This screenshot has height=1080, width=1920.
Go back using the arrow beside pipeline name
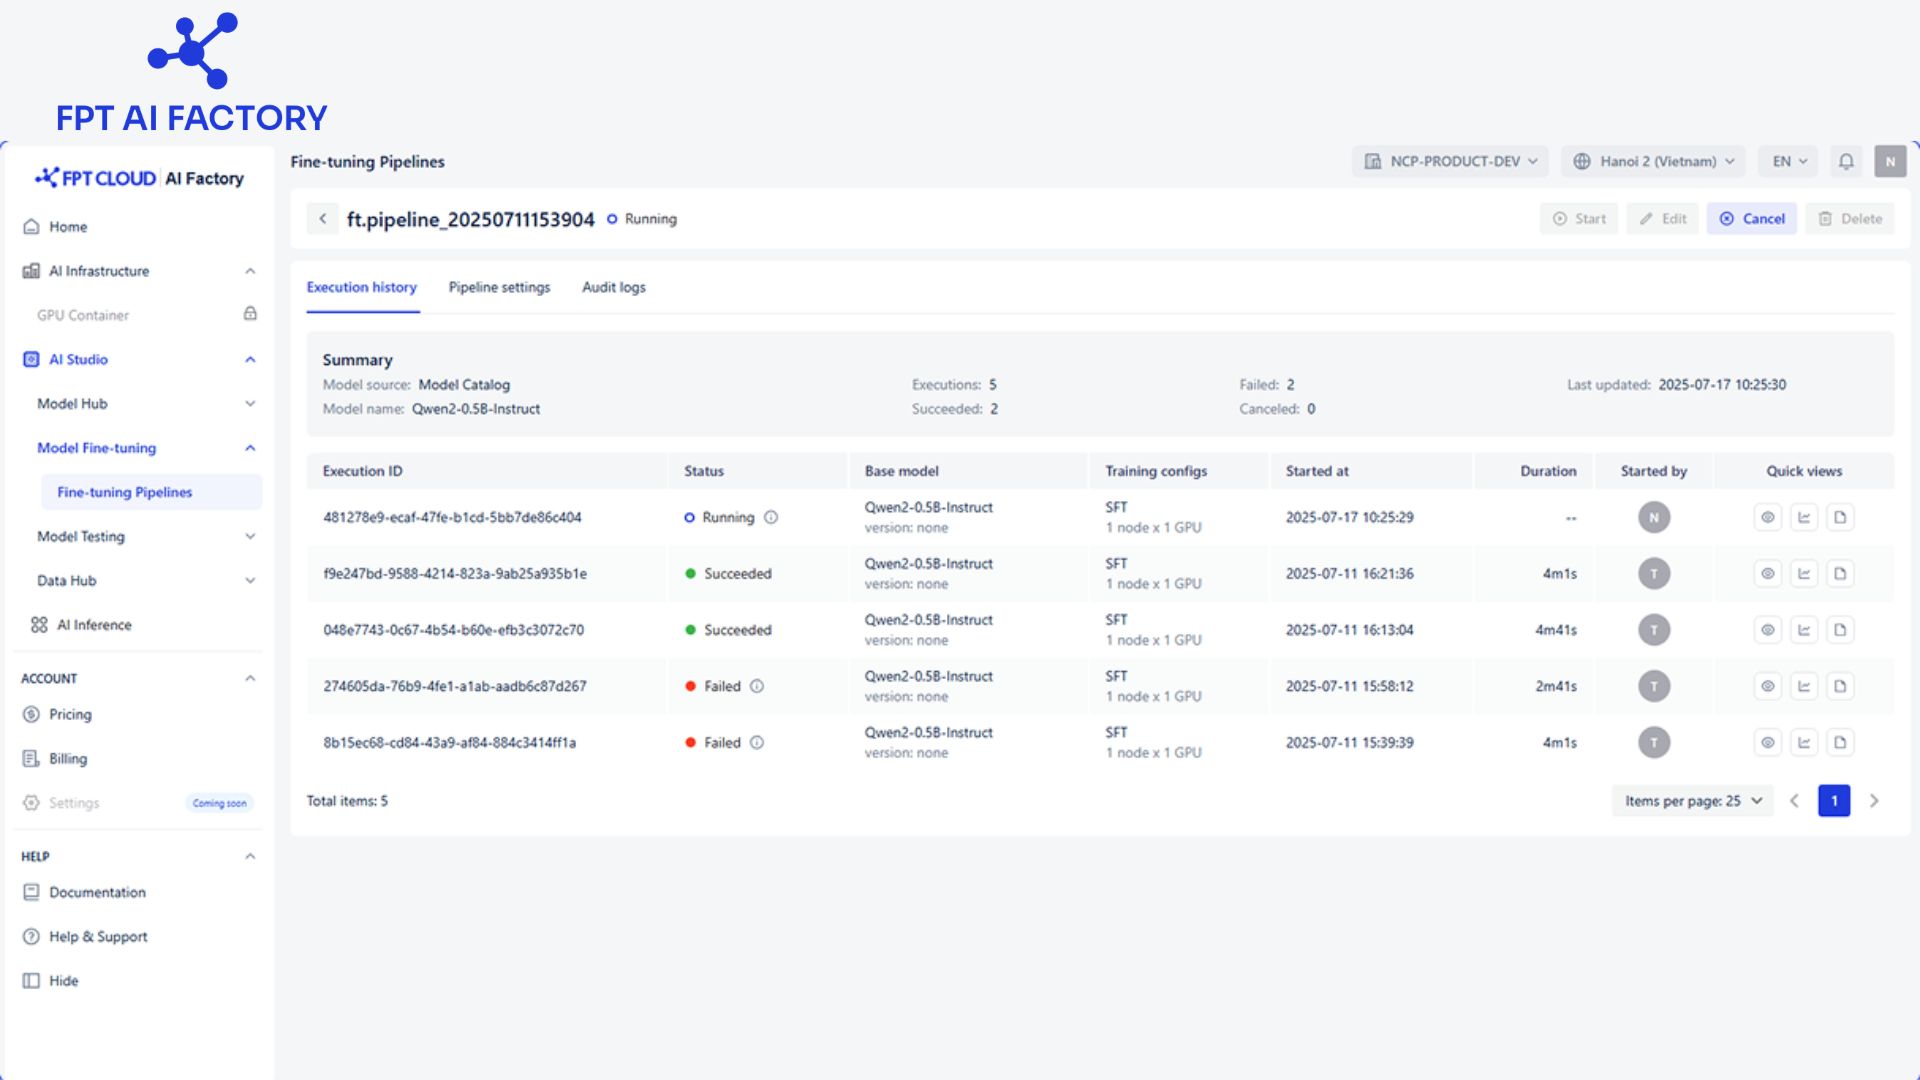point(322,218)
